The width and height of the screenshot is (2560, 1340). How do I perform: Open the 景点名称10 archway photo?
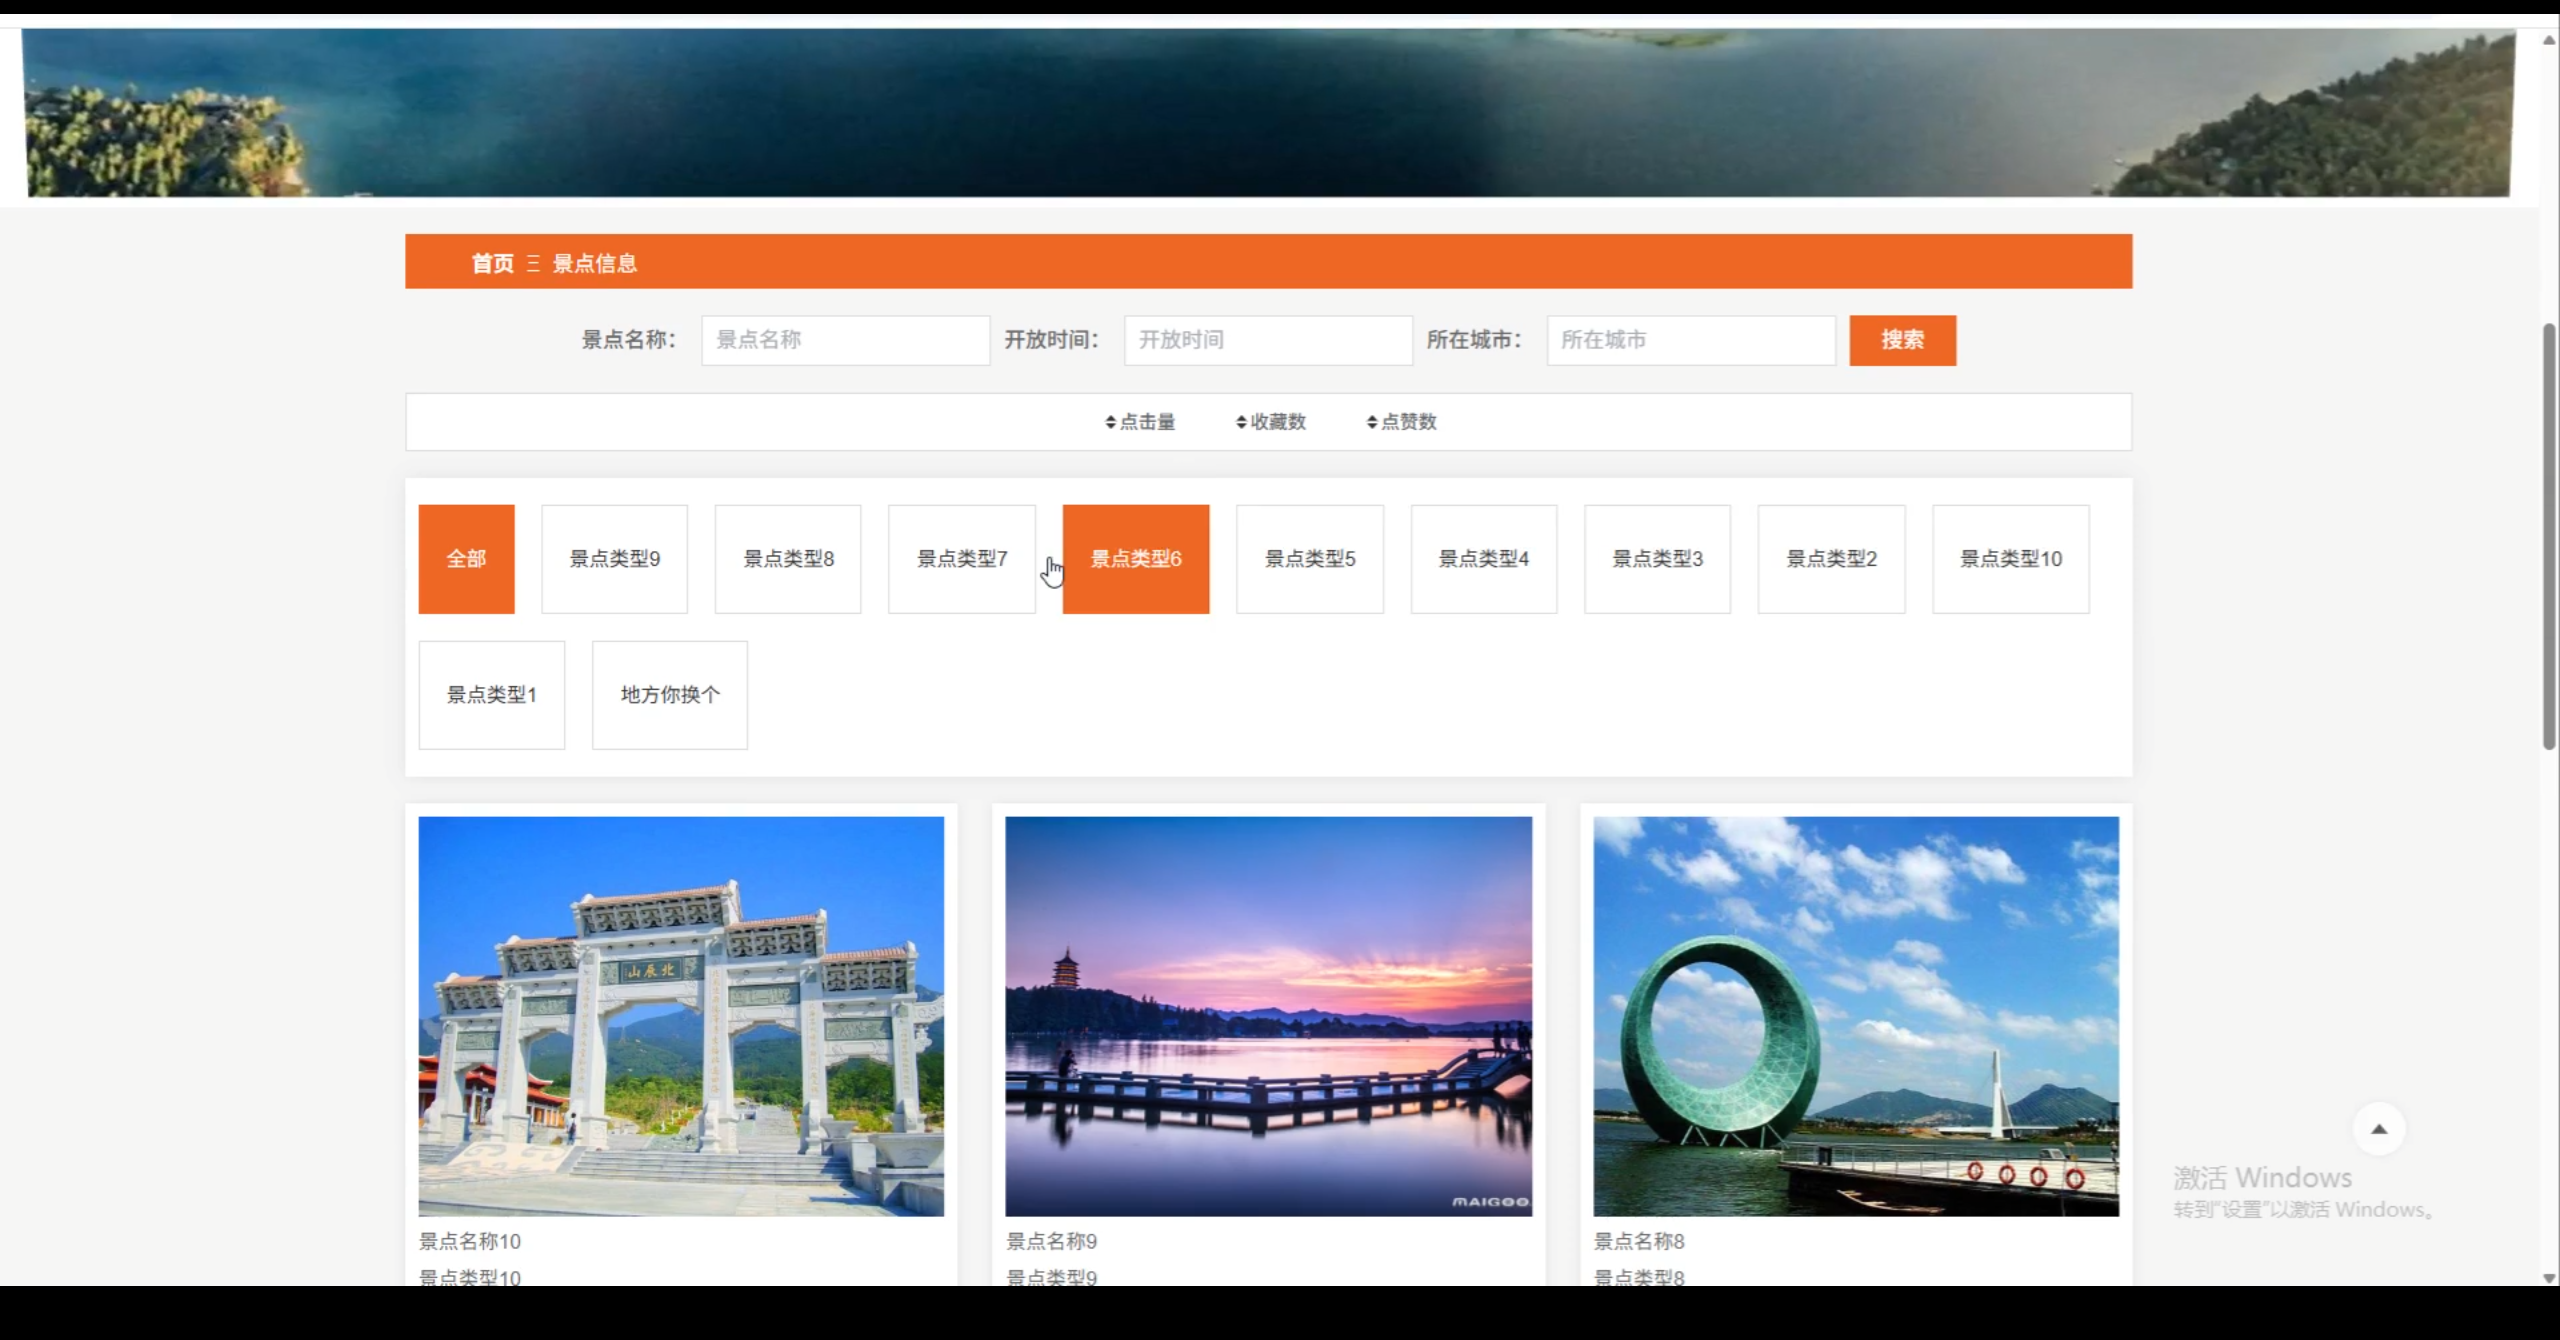681,1016
